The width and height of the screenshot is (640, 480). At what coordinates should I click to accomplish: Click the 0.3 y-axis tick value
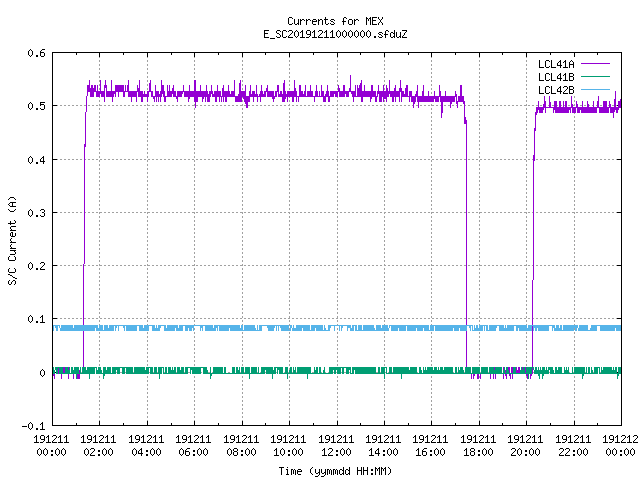pyautogui.click(x=36, y=213)
